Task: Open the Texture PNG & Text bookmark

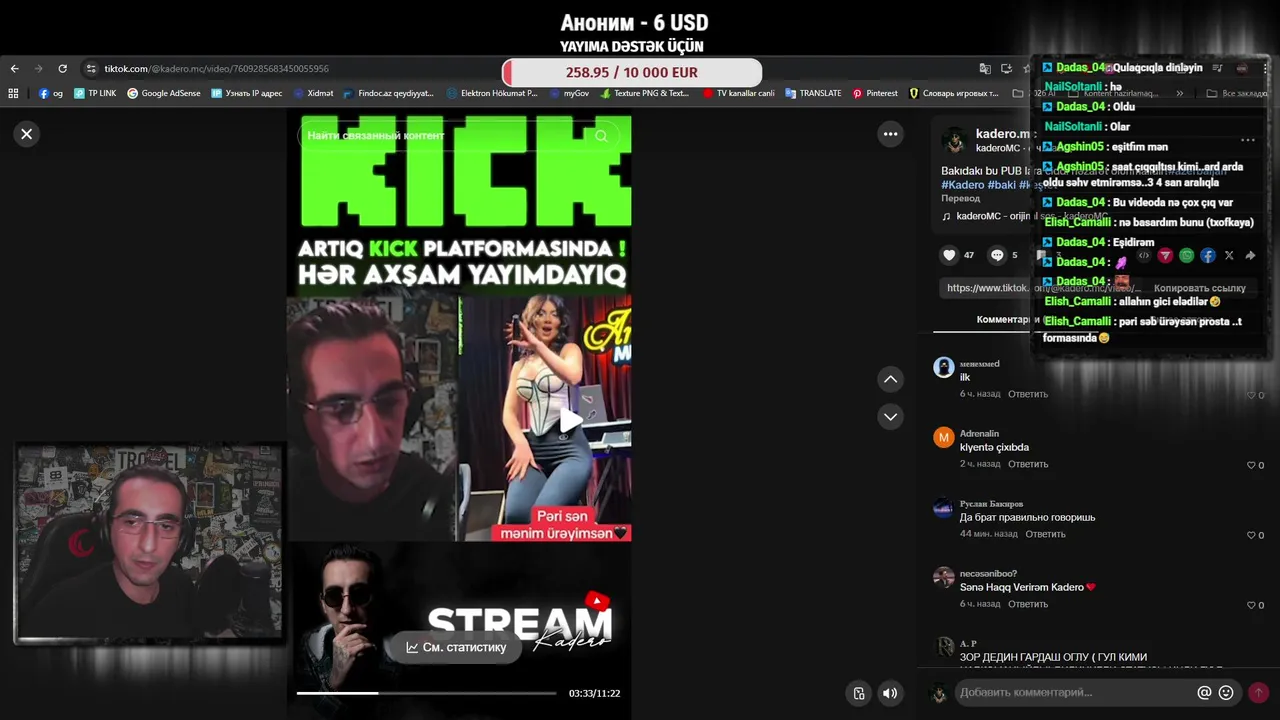Action: [645, 93]
